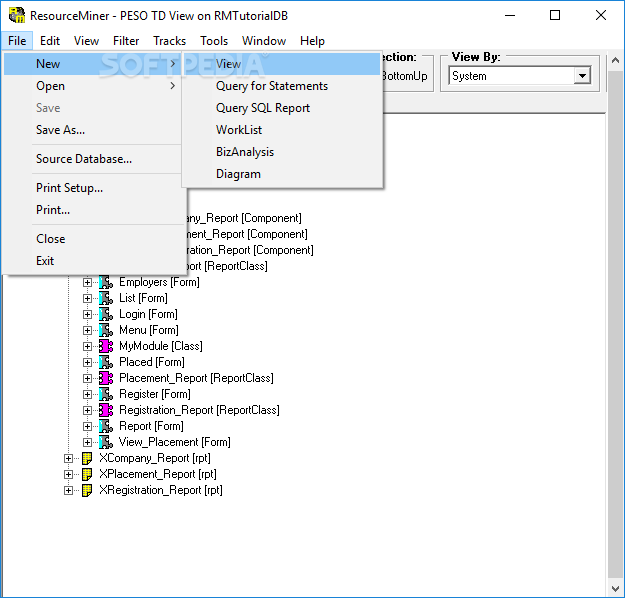Select the XCompany_Report [rpt] tree row
Screen dimensions: 625x598
coord(155,458)
